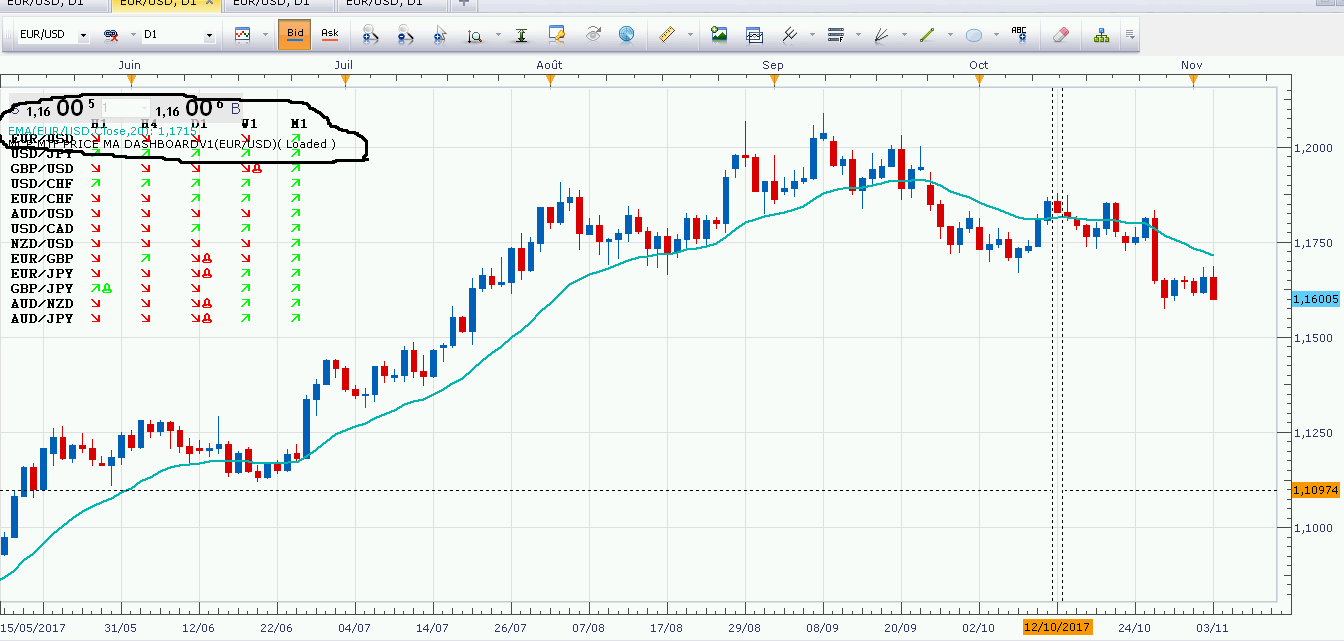This screenshot has height=641, width=1344.
Task: Select the pitchfork drawing tool
Action: point(789,35)
